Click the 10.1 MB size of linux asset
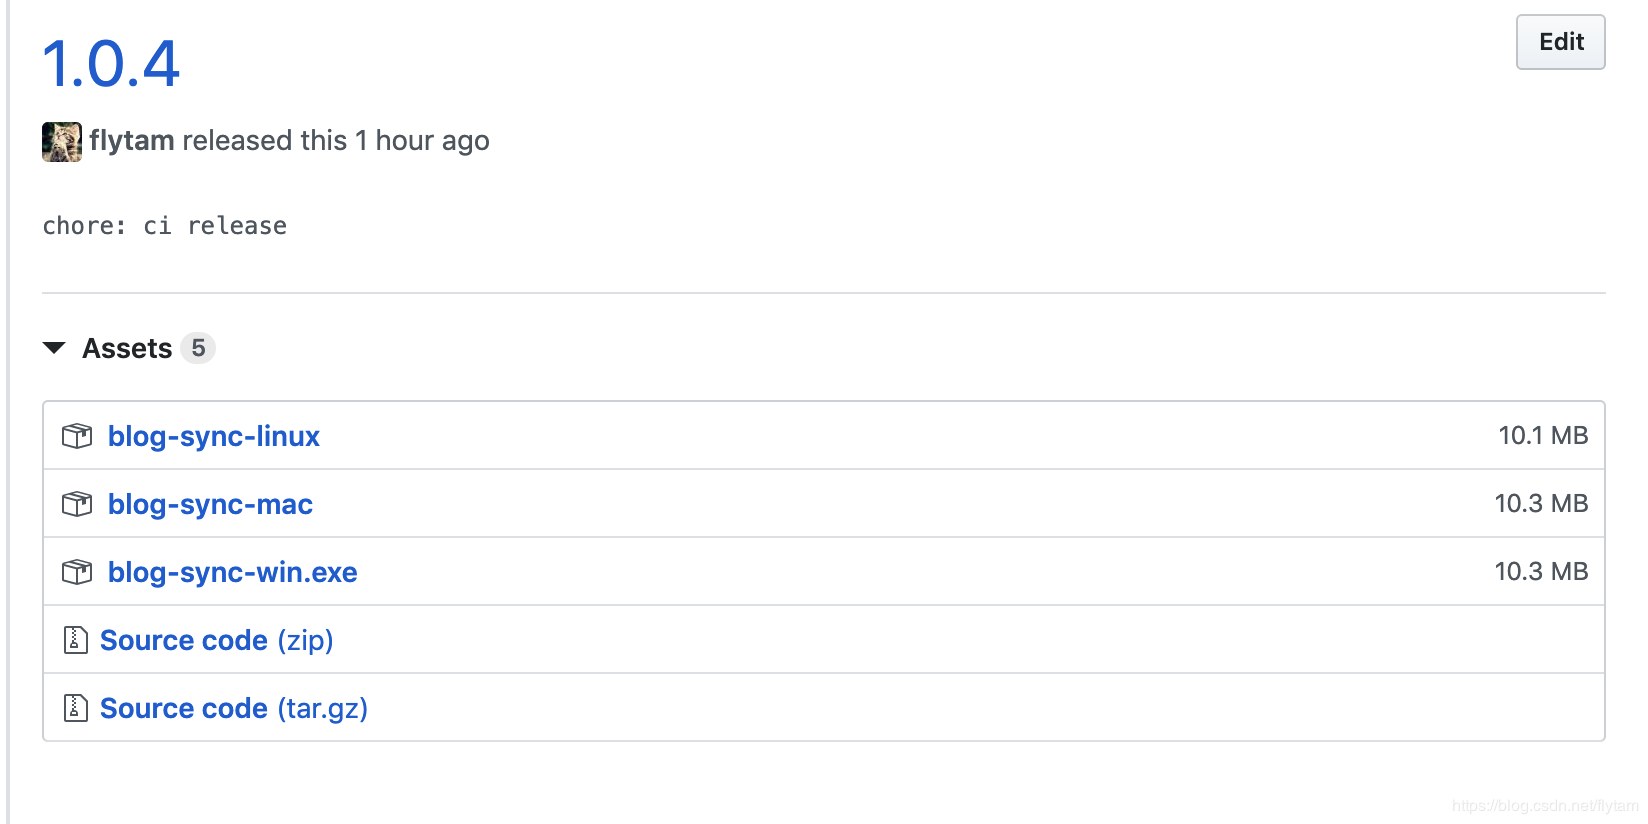Screen dimensions: 1648x824 pyautogui.click(x=1542, y=436)
